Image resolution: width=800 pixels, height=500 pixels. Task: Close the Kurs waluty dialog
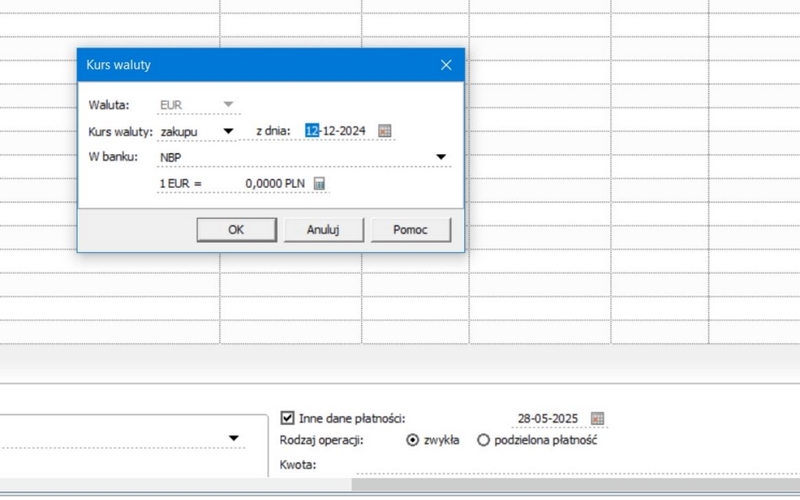coord(446,65)
